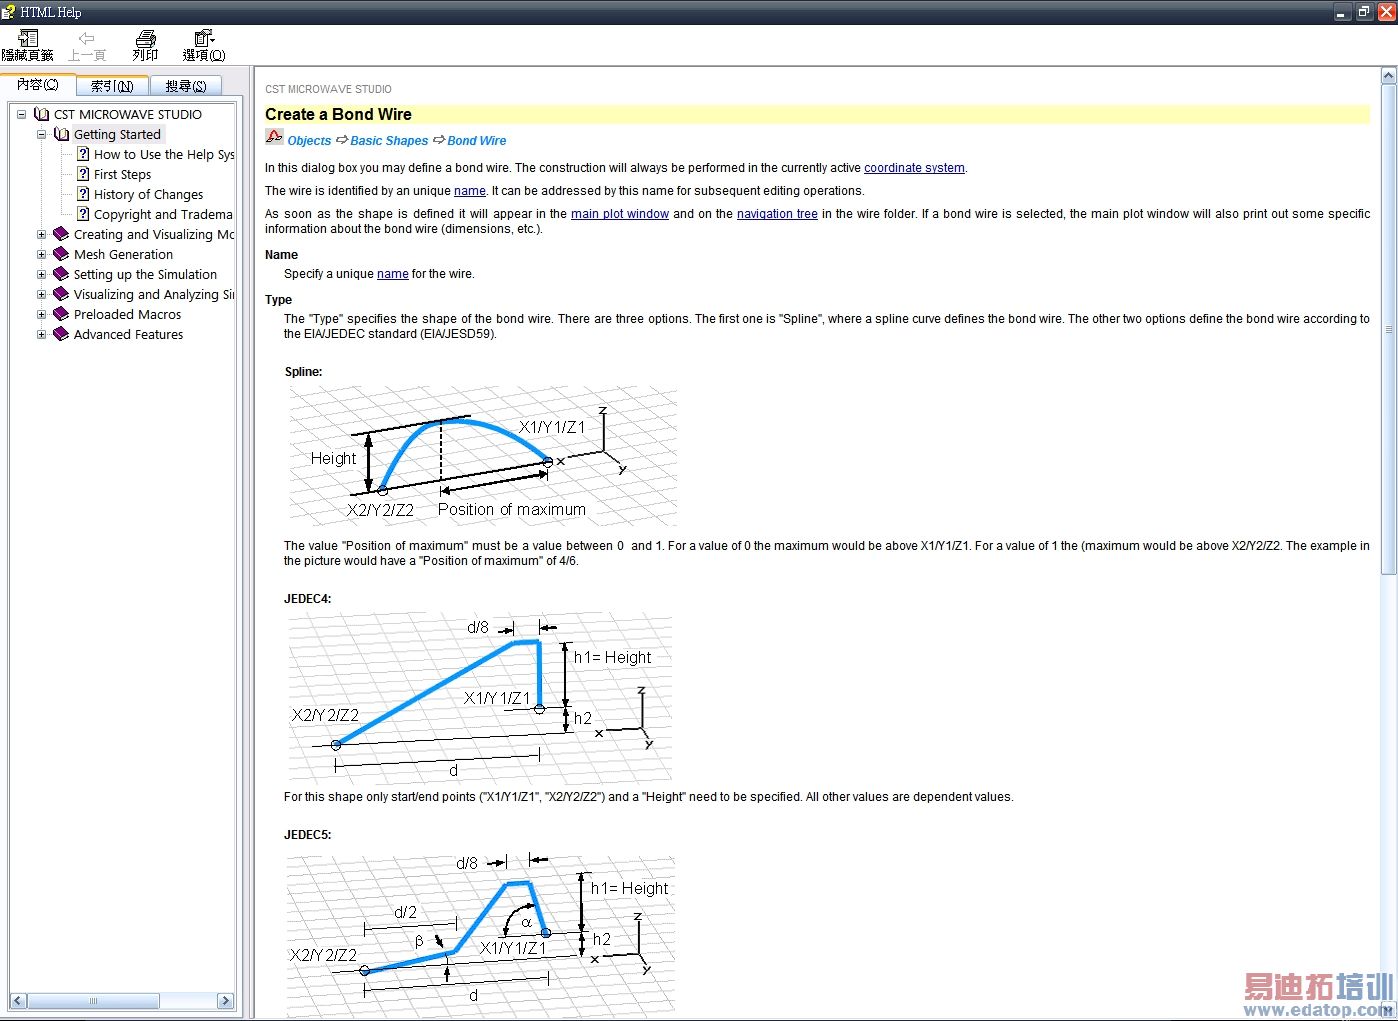
Task: Select the Getting Started tree item
Action: pyautogui.click(x=117, y=134)
